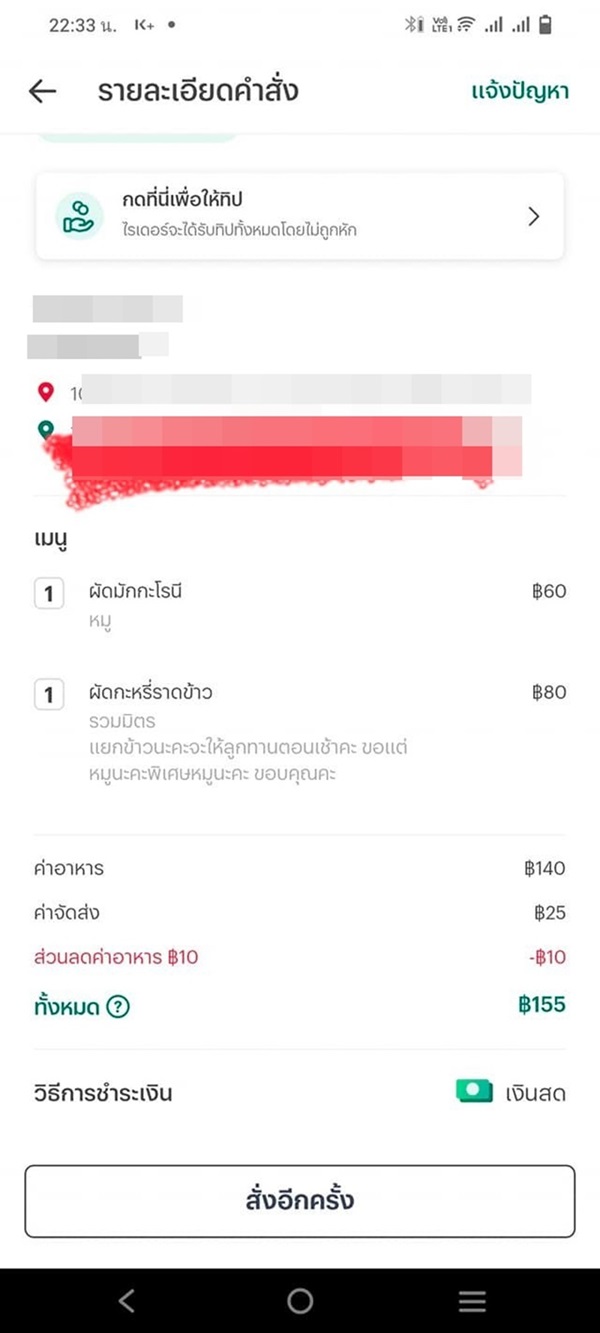Viewport: 600px width, 1333px height.
Task: Tap the ฿155 total amount
Action: pyautogui.click(x=541, y=1006)
